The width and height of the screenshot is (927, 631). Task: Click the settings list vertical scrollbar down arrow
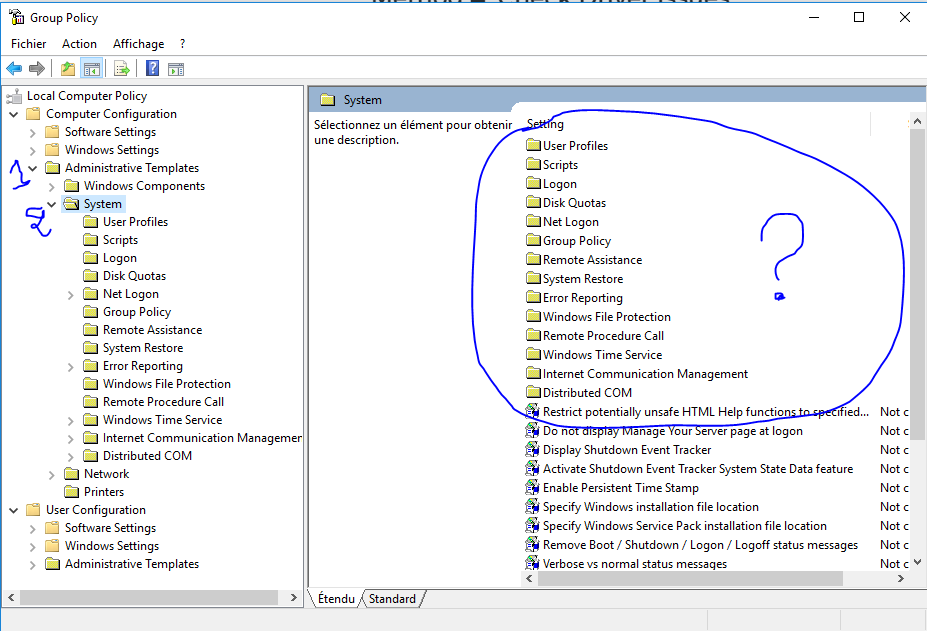918,562
